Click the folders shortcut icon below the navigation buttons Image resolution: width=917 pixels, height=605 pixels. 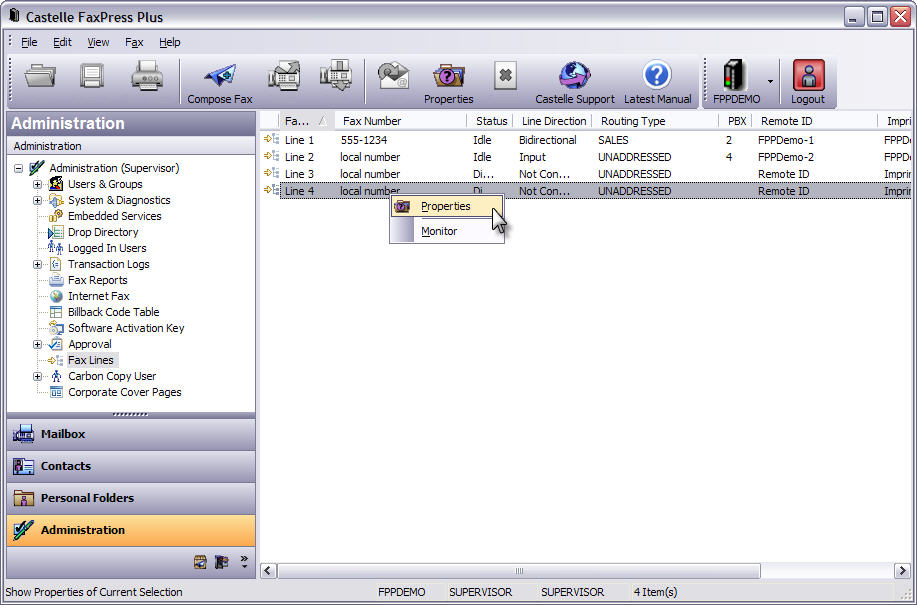(222, 562)
